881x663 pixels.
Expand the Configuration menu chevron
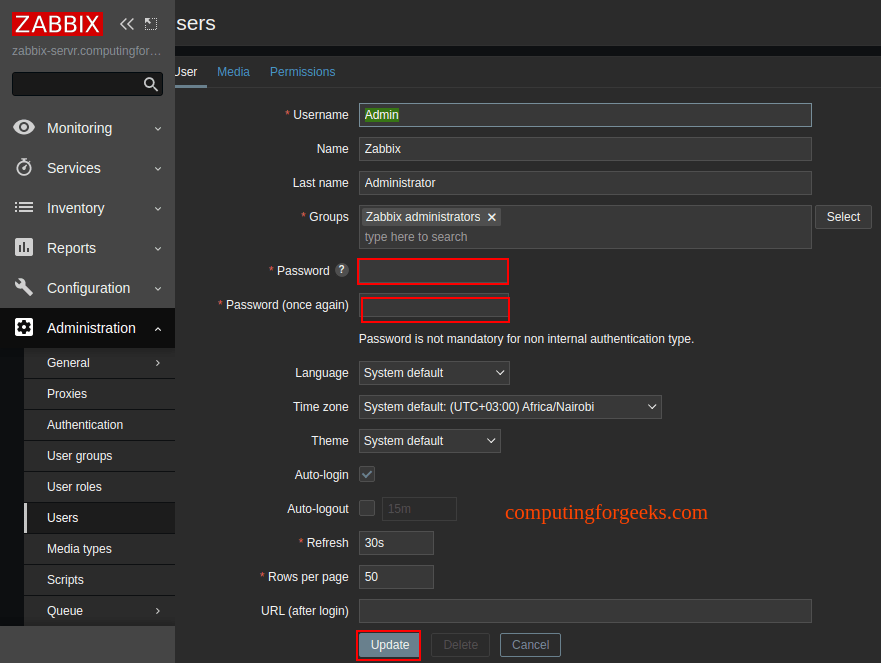click(158, 288)
